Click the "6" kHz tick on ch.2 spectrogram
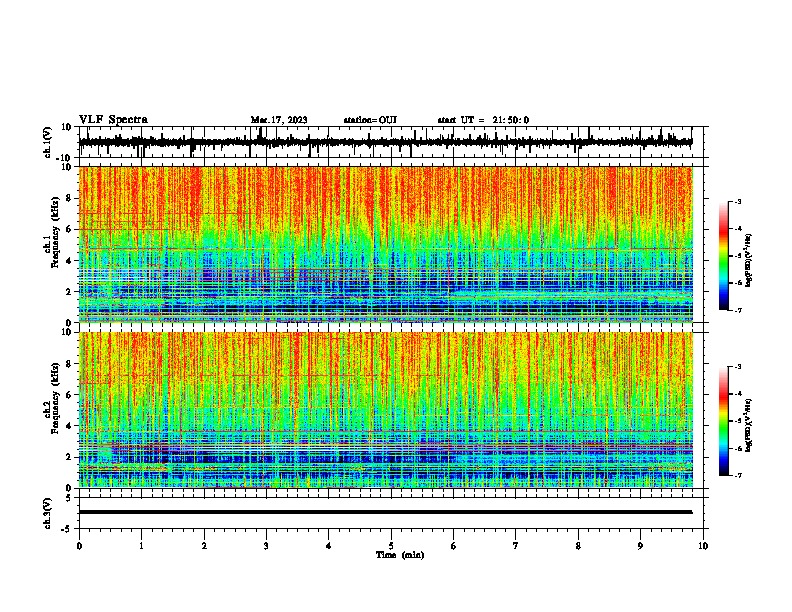The image size is (792, 612). click(69, 395)
